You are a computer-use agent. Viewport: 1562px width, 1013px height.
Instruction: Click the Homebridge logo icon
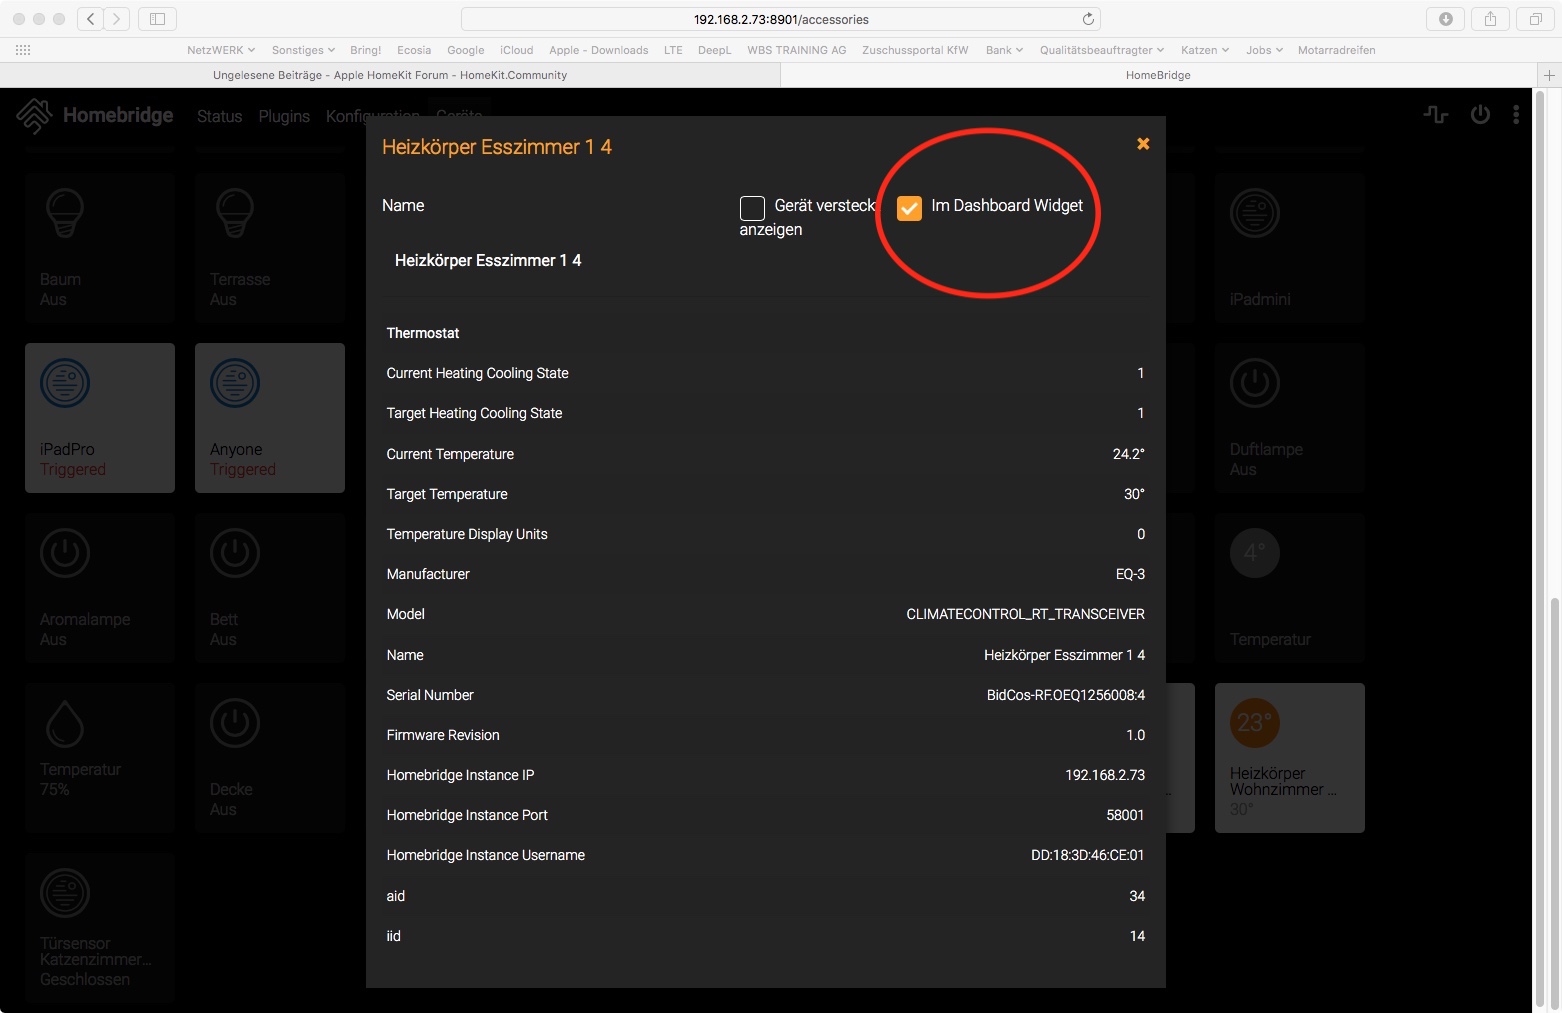34,116
